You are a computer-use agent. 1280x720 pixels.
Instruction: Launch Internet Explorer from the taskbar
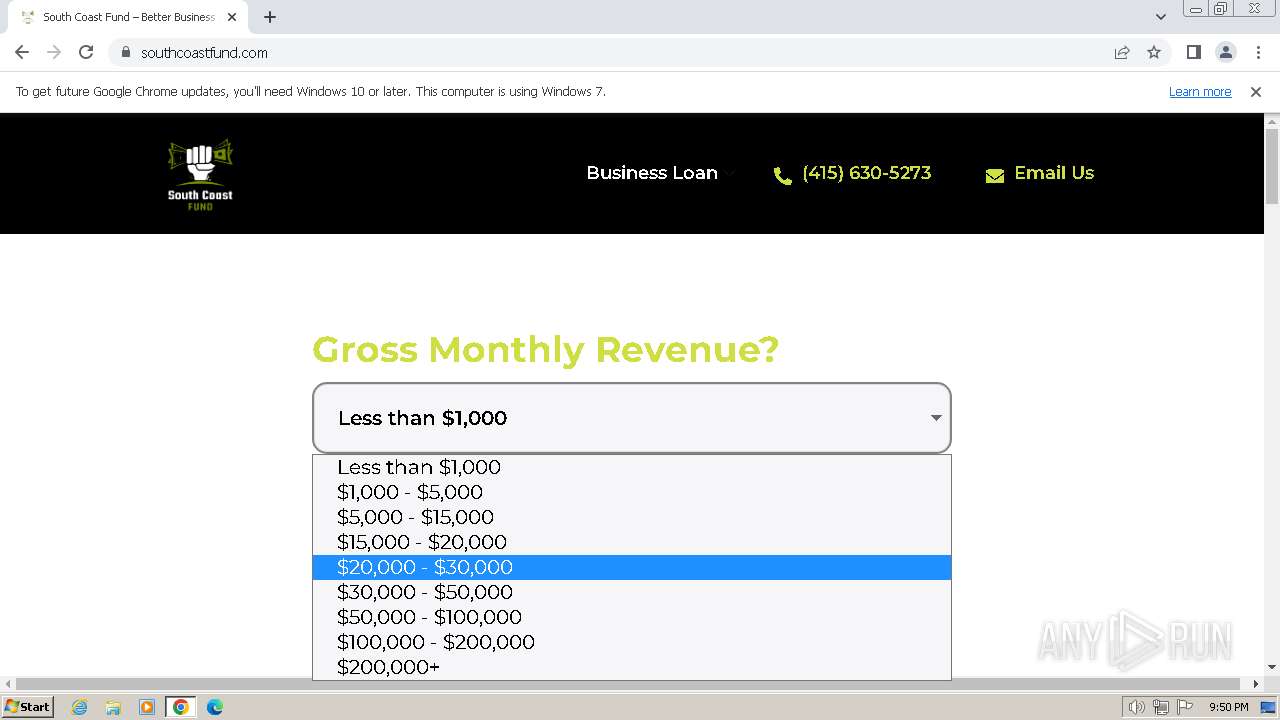pyautogui.click(x=80, y=707)
